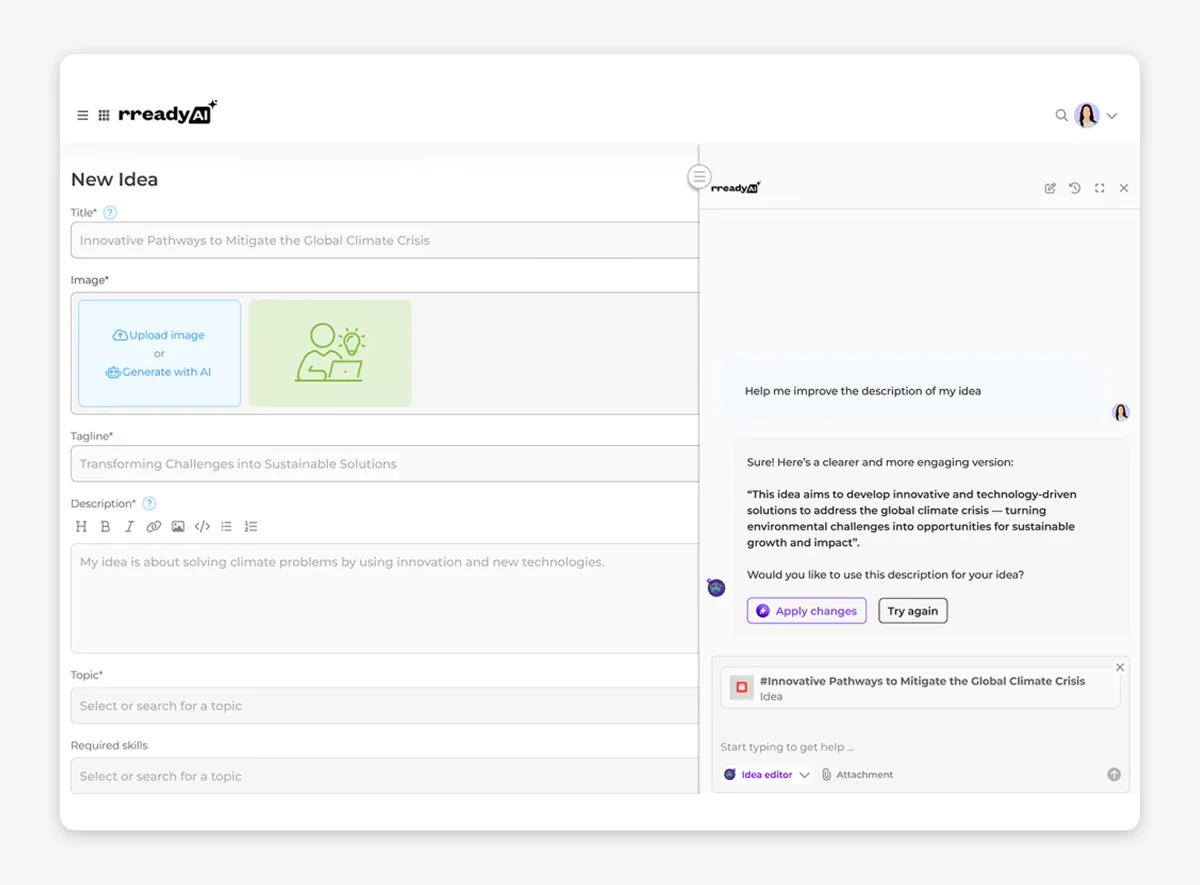Image resolution: width=1200 pixels, height=885 pixels.
Task: Expand the user profile chevron menu
Action: (1112, 116)
